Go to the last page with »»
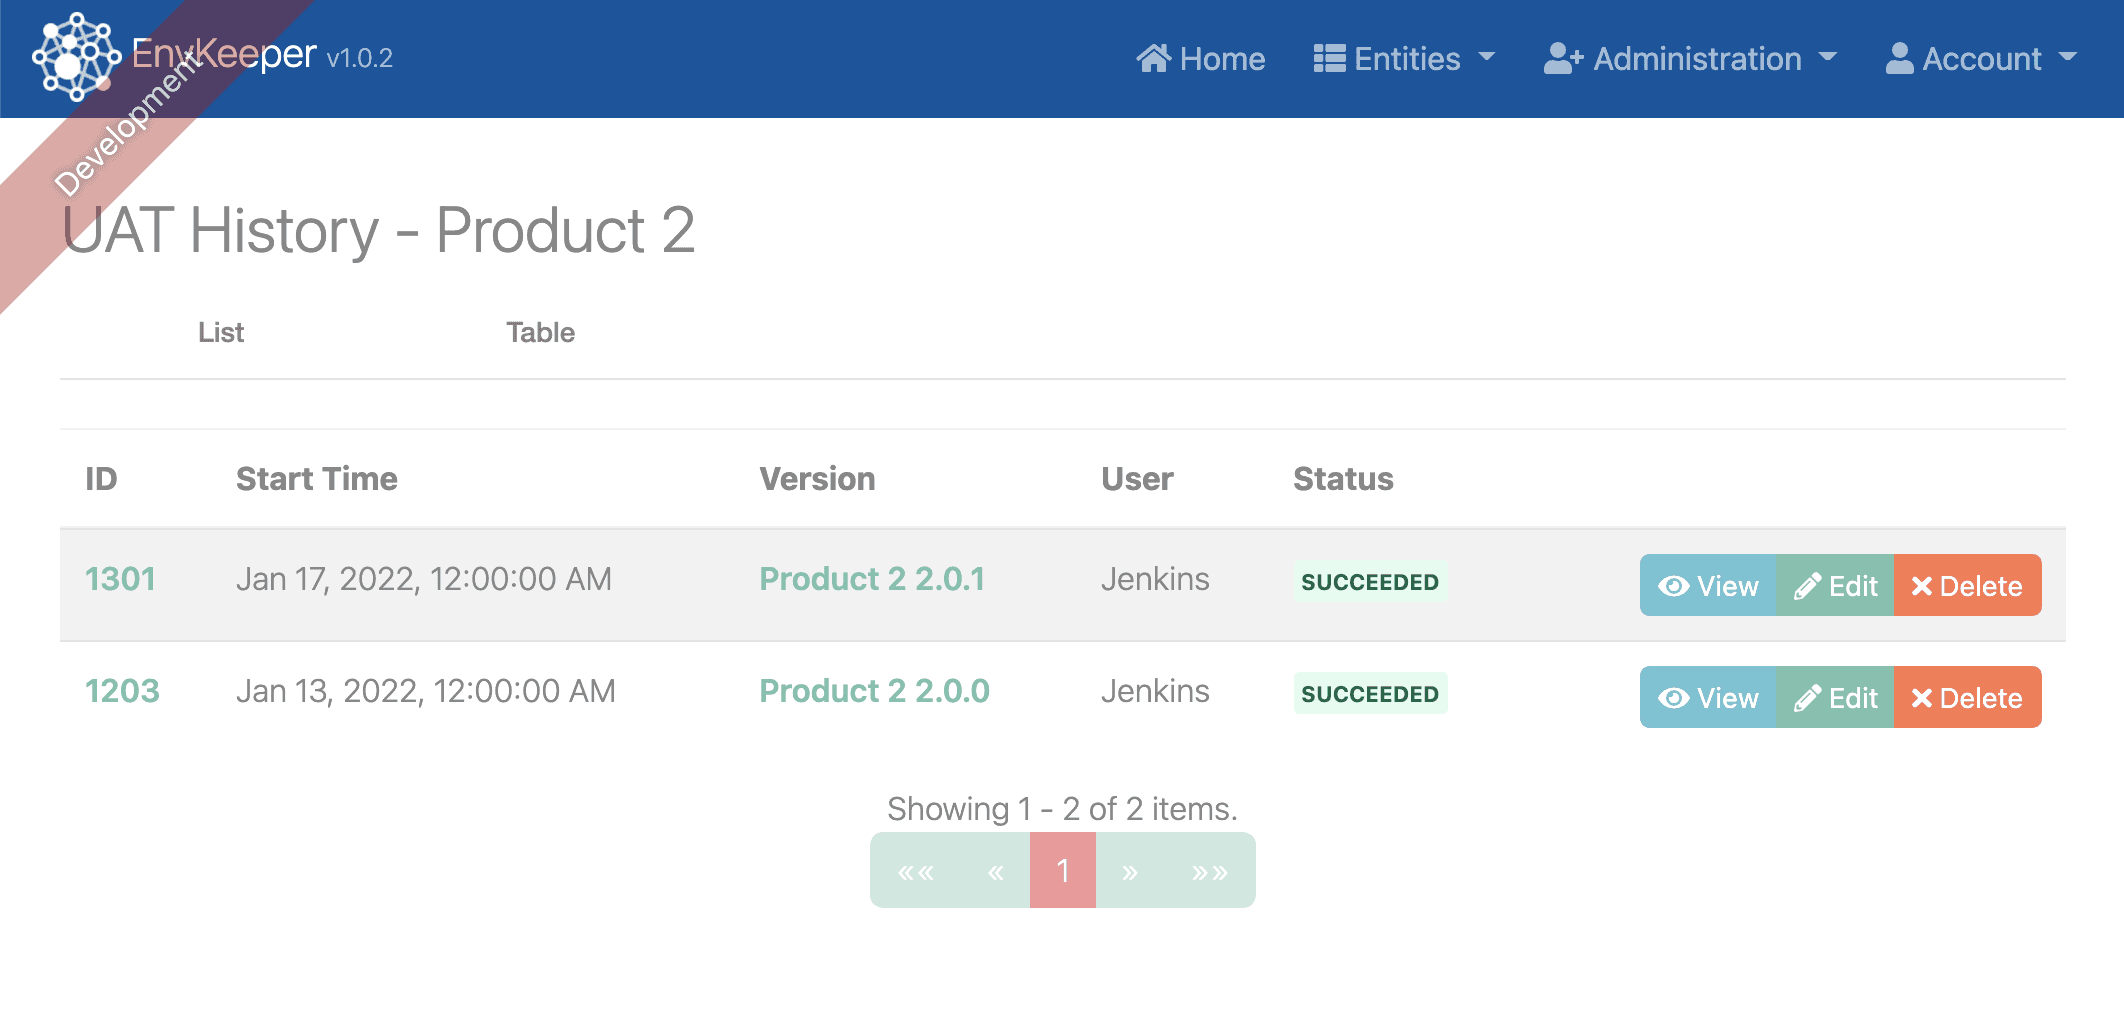This screenshot has height=1012, width=2124. (1209, 870)
